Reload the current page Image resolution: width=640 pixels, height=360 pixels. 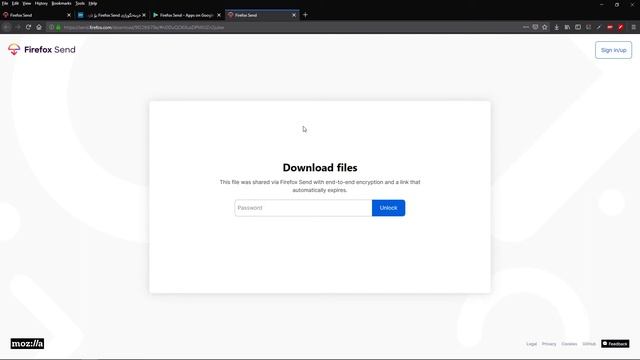(28, 27)
